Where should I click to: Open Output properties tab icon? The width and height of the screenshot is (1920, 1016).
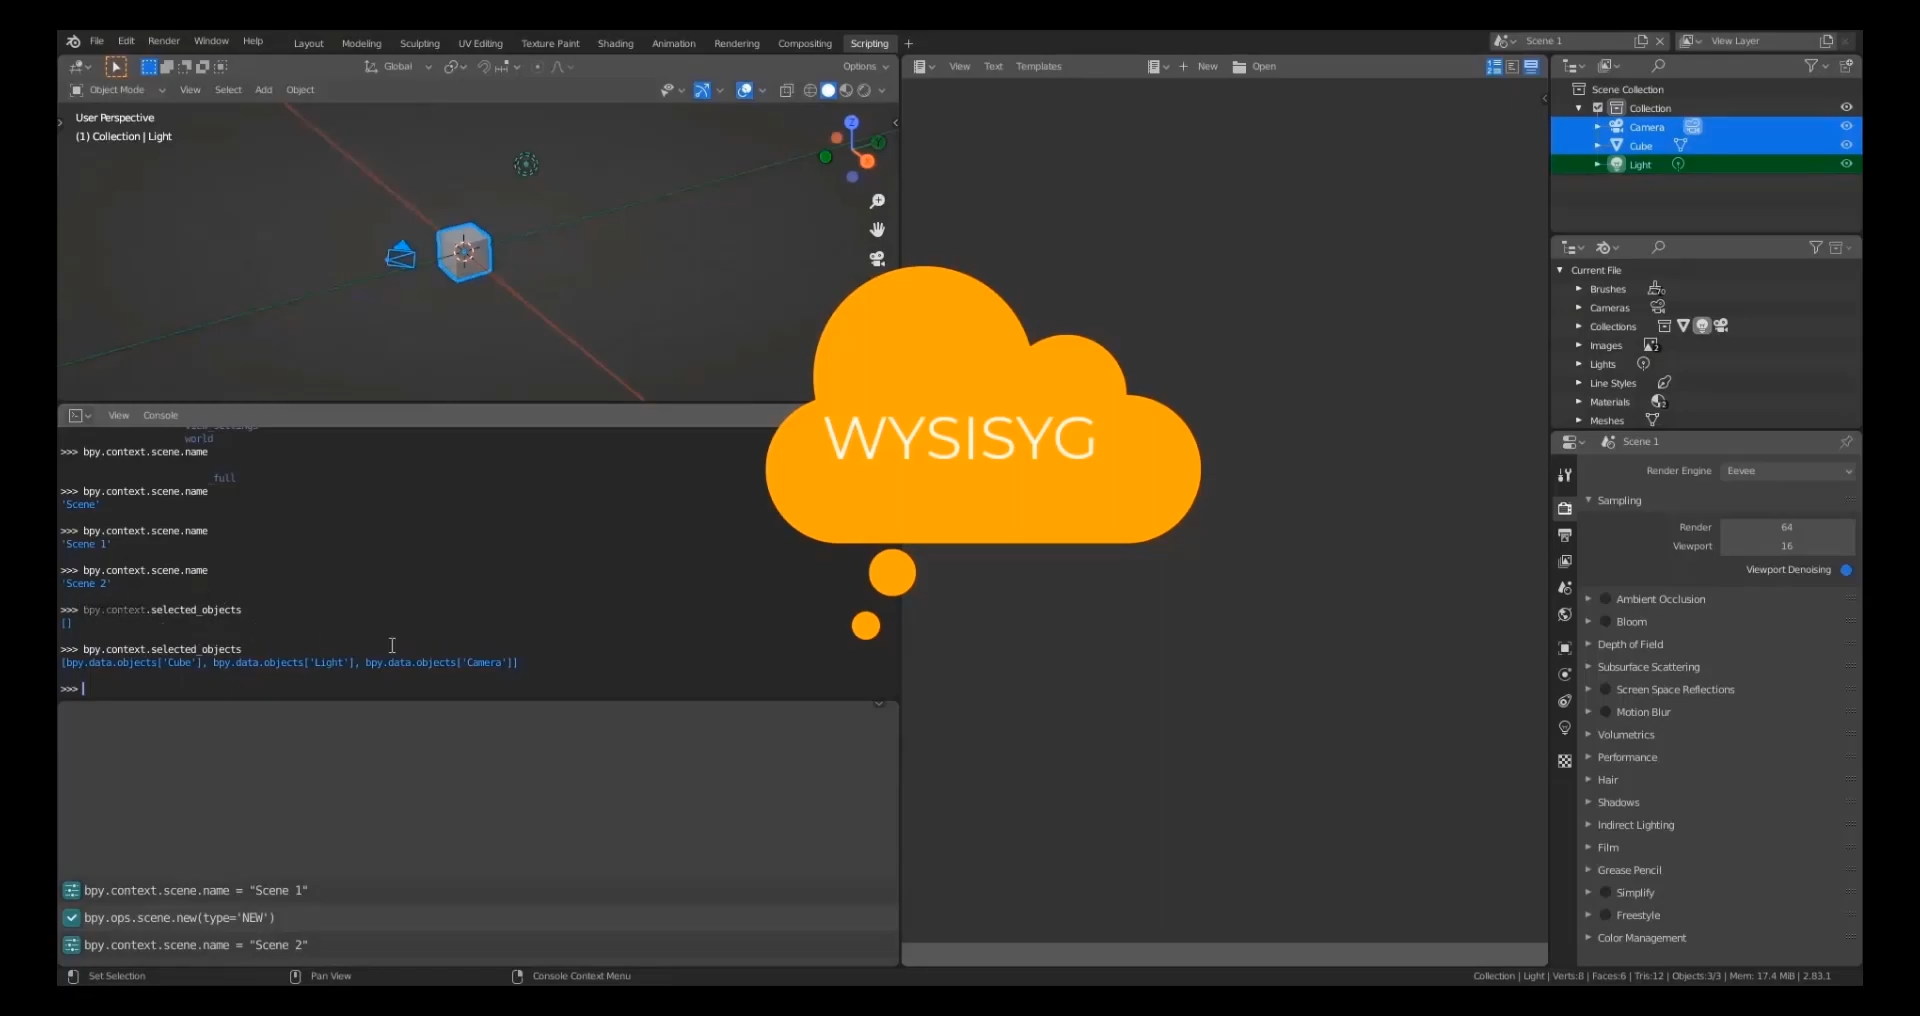[x=1565, y=536]
